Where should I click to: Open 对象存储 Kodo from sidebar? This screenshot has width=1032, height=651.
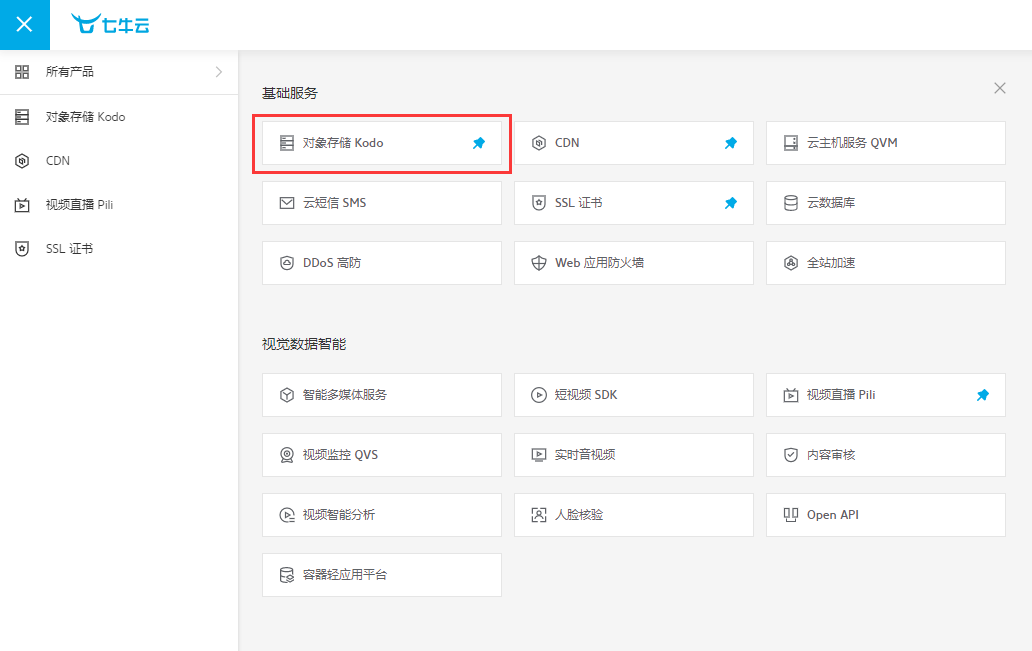tap(119, 117)
